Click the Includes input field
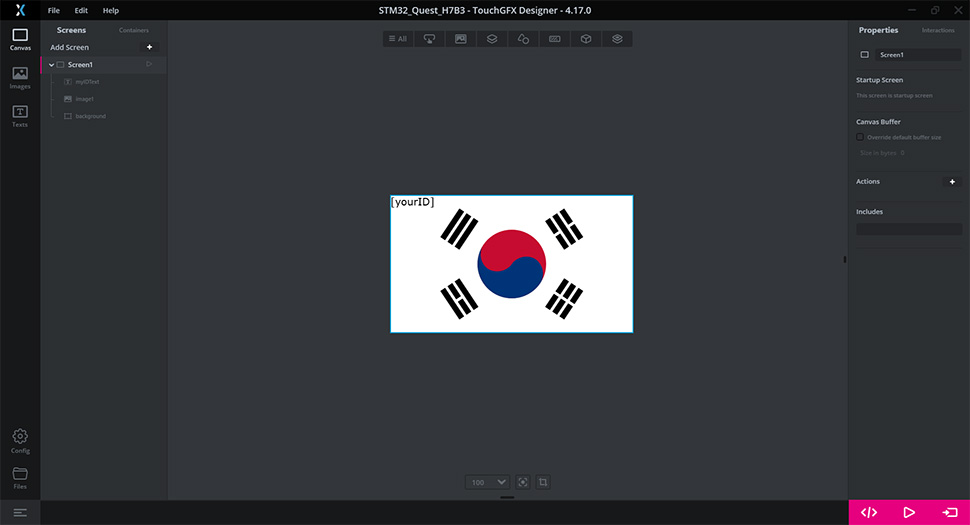Screen dimensions: 970x525 [x=909, y=229]
